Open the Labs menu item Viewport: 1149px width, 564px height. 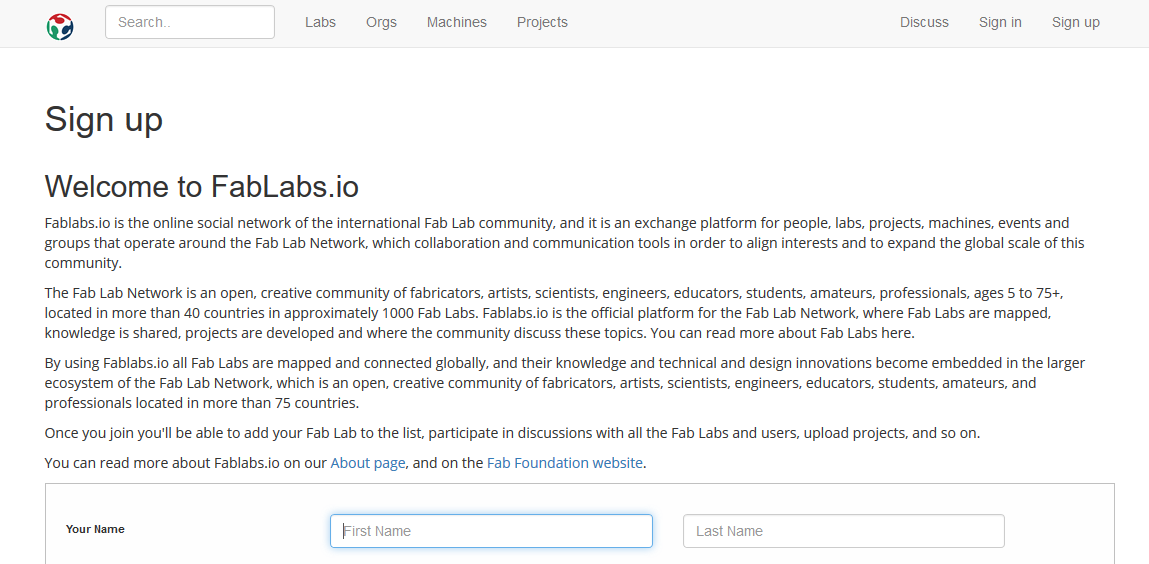pyautogui.click(x=320, y=22)
